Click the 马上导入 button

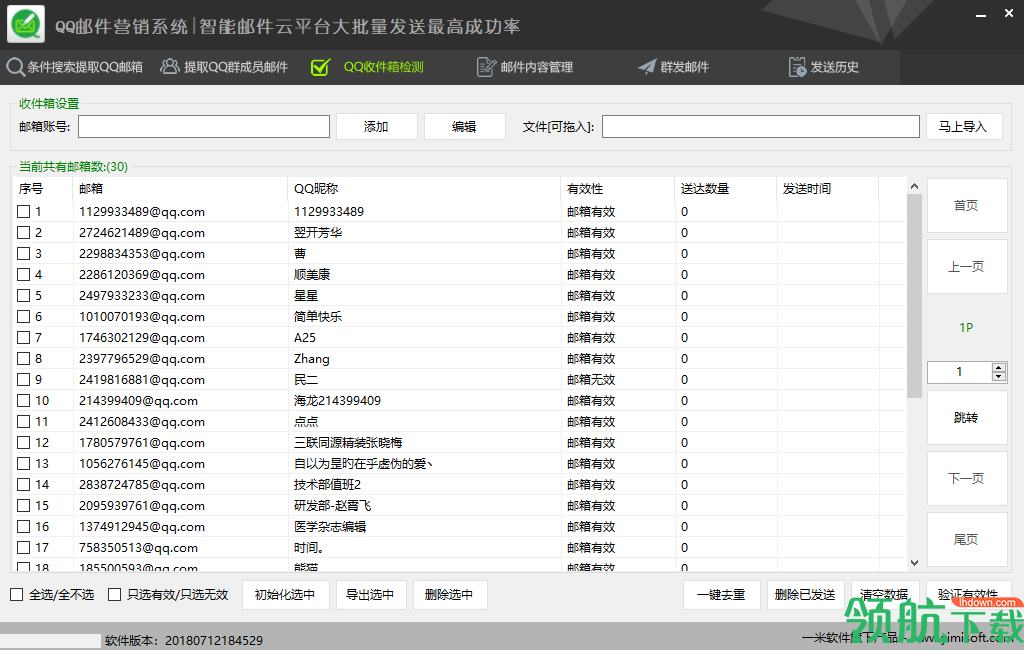tap(963, 127)
